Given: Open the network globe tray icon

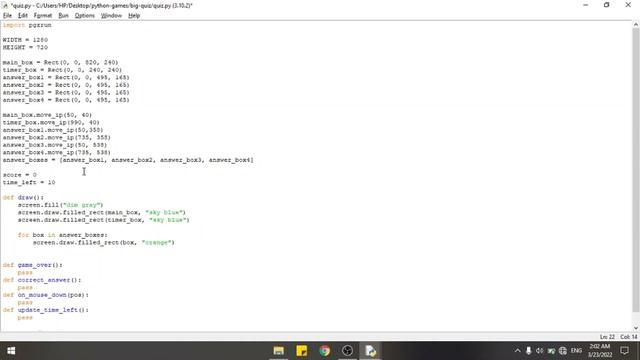Looking at the screenshot, I should pos(563,351).
